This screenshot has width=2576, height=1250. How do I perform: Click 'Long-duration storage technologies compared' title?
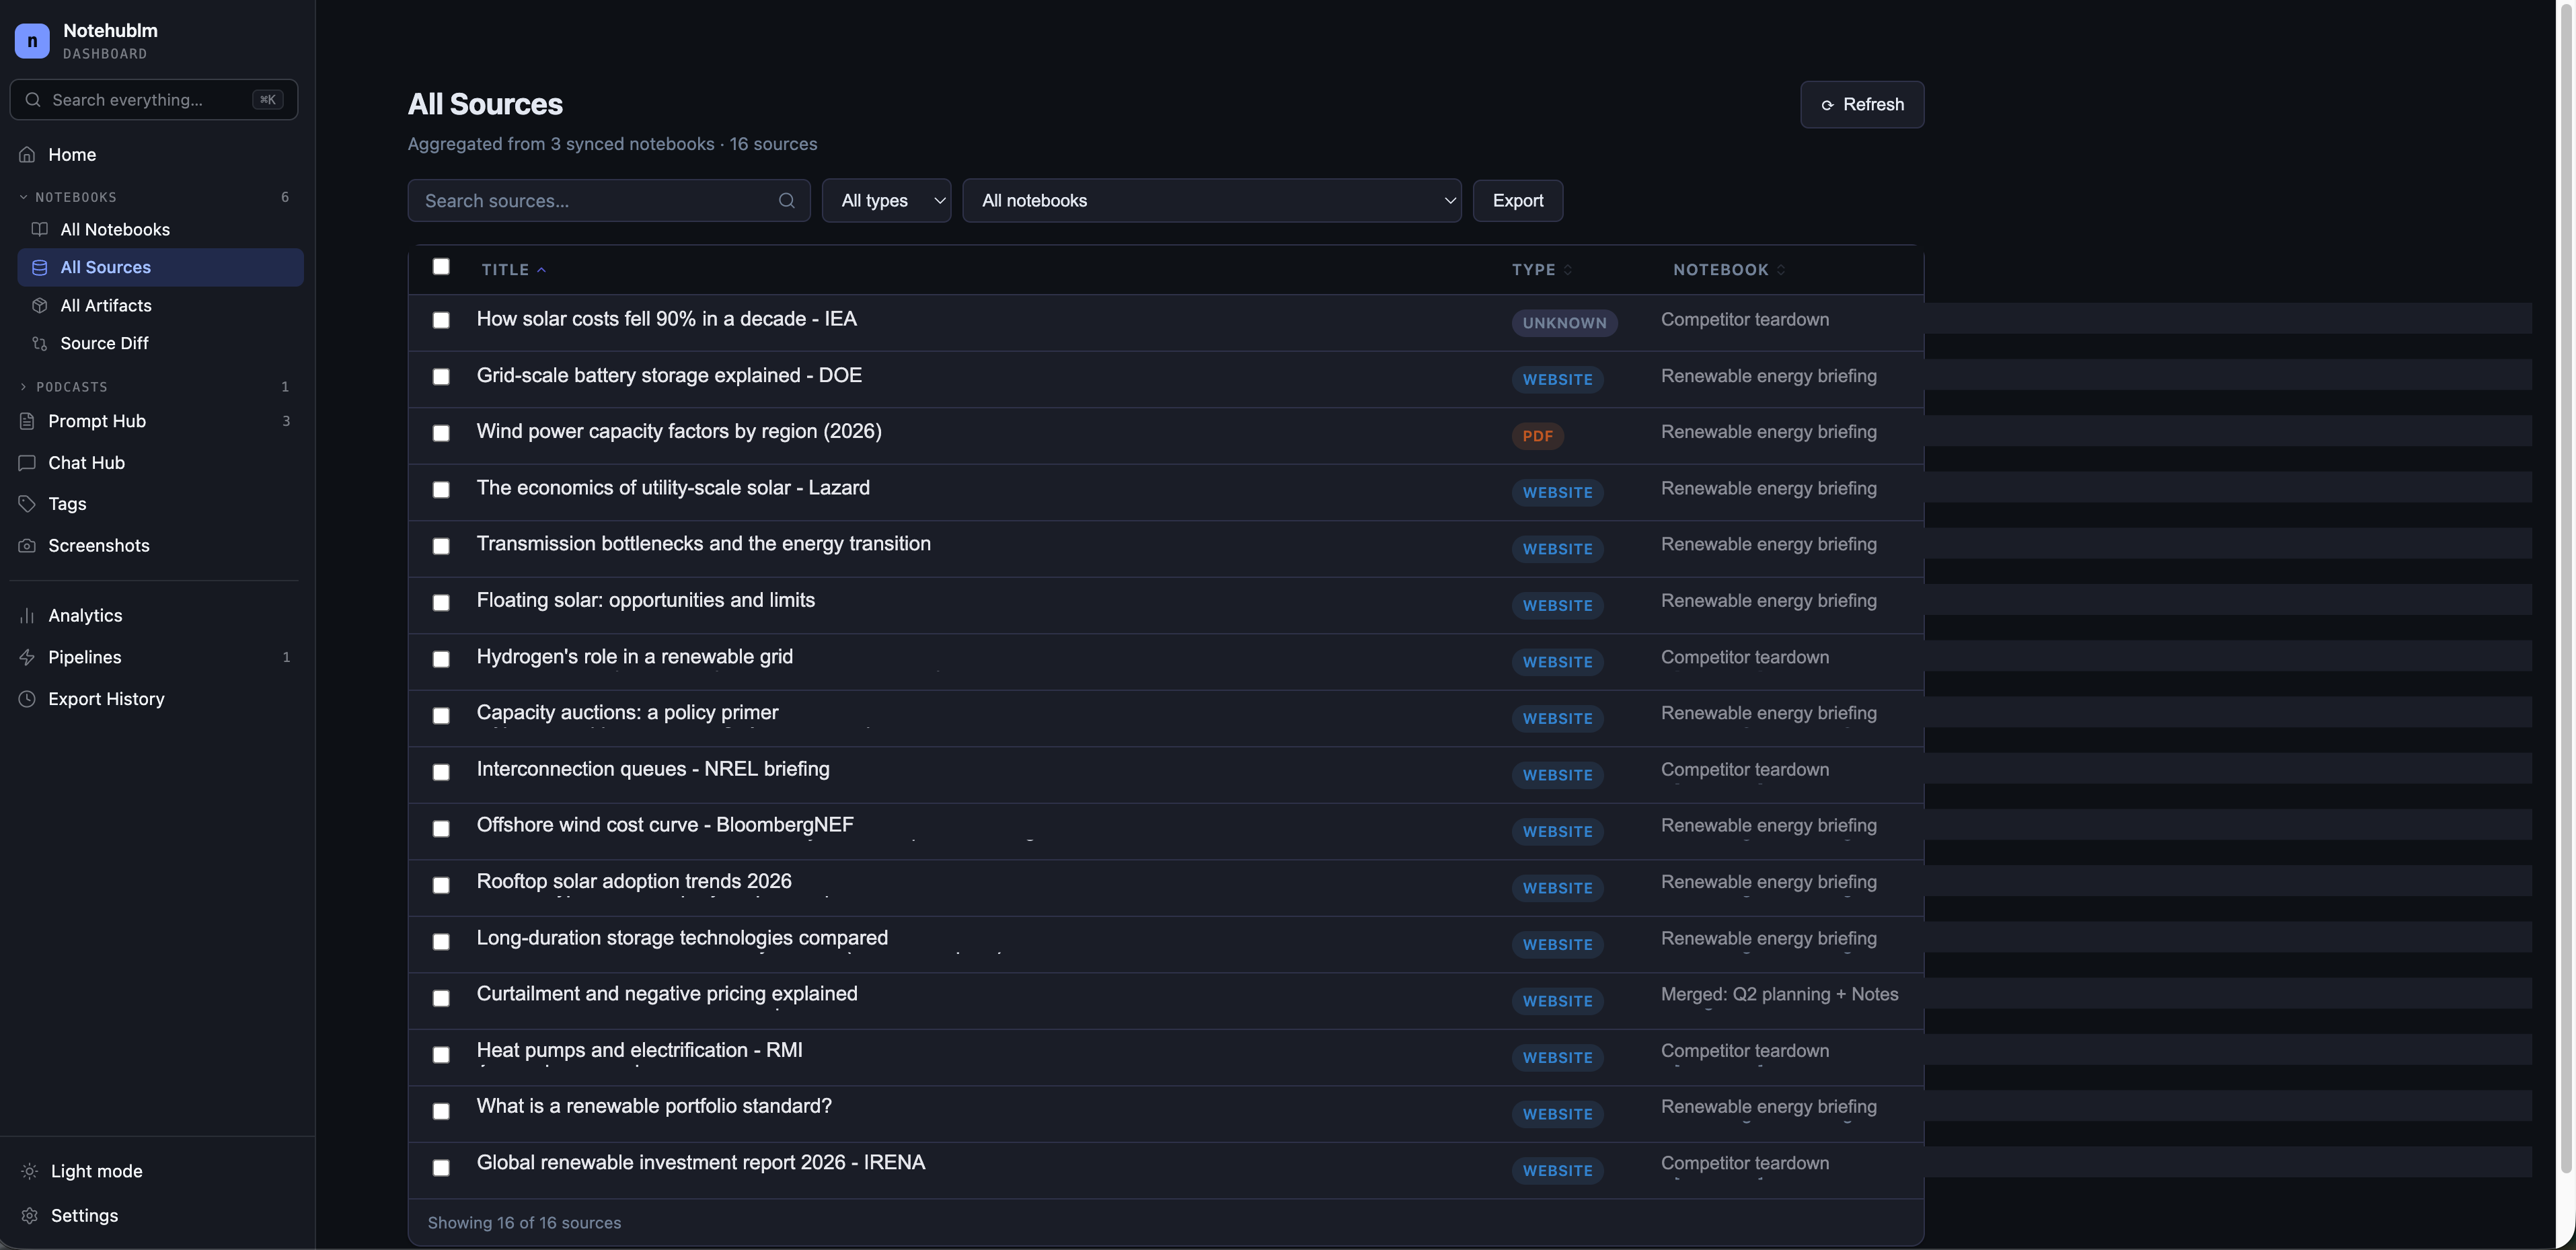coord(682,938)
